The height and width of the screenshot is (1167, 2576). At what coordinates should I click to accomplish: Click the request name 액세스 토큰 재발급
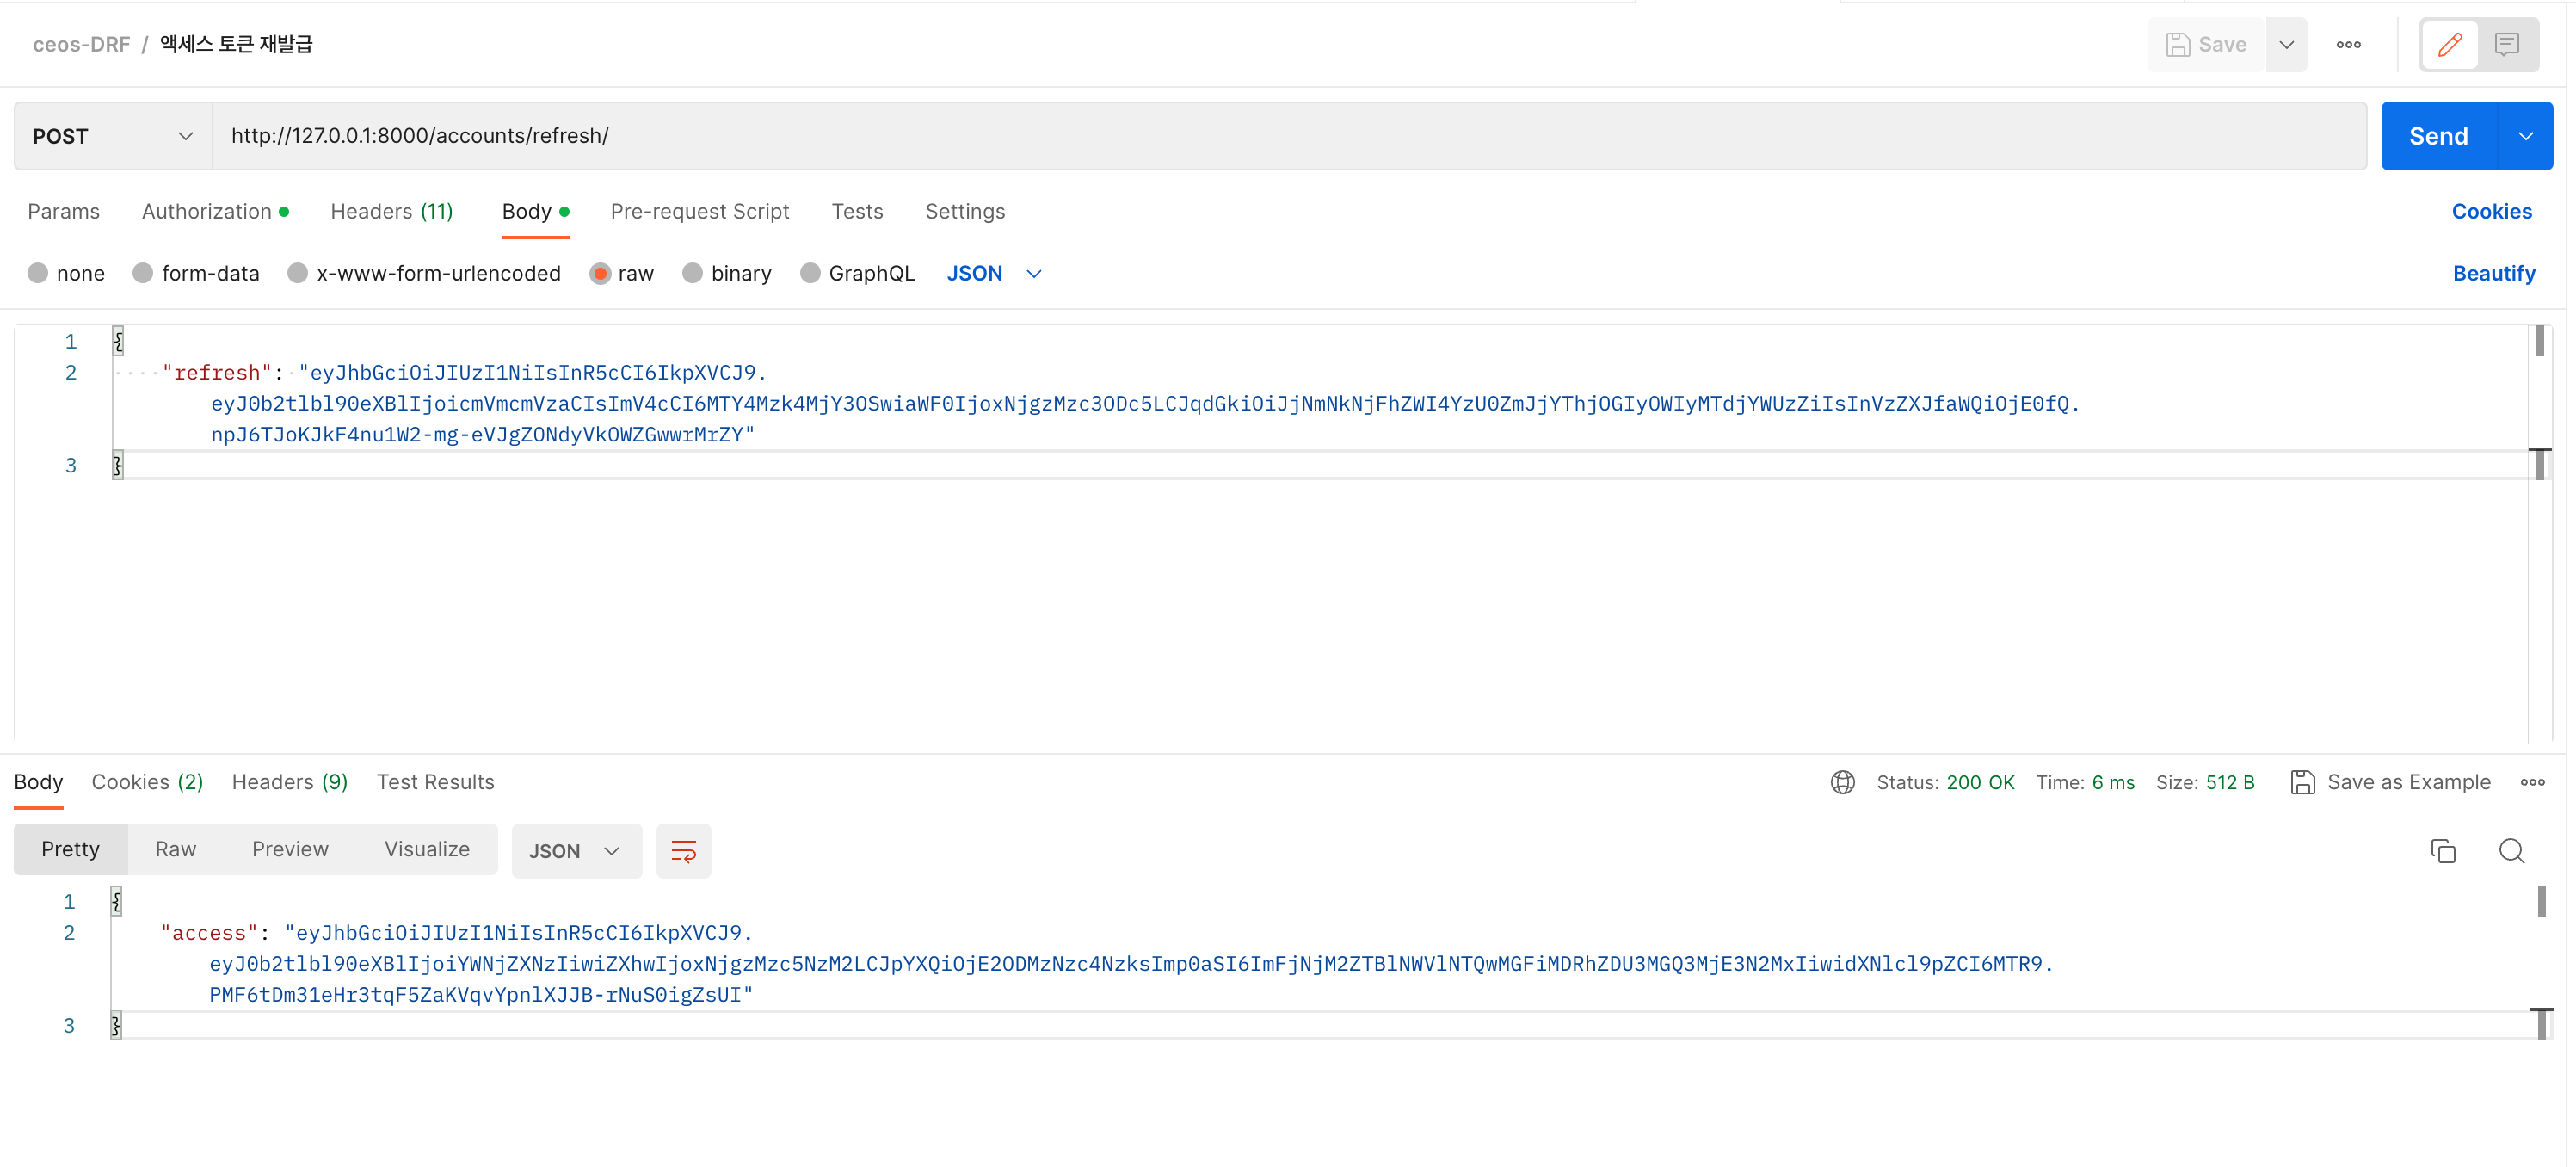[236, 45]
